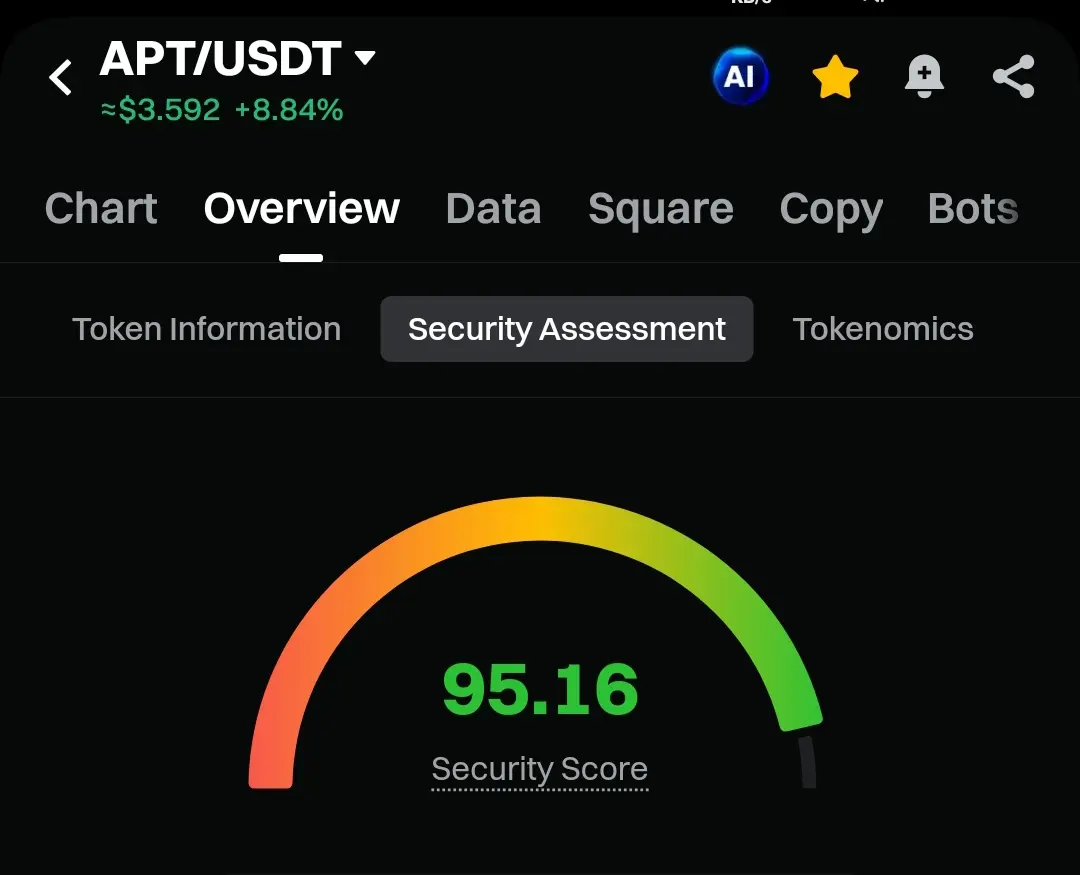Show the Token Information section
This screenshot has height=875, width=1080.
[207, 329]
